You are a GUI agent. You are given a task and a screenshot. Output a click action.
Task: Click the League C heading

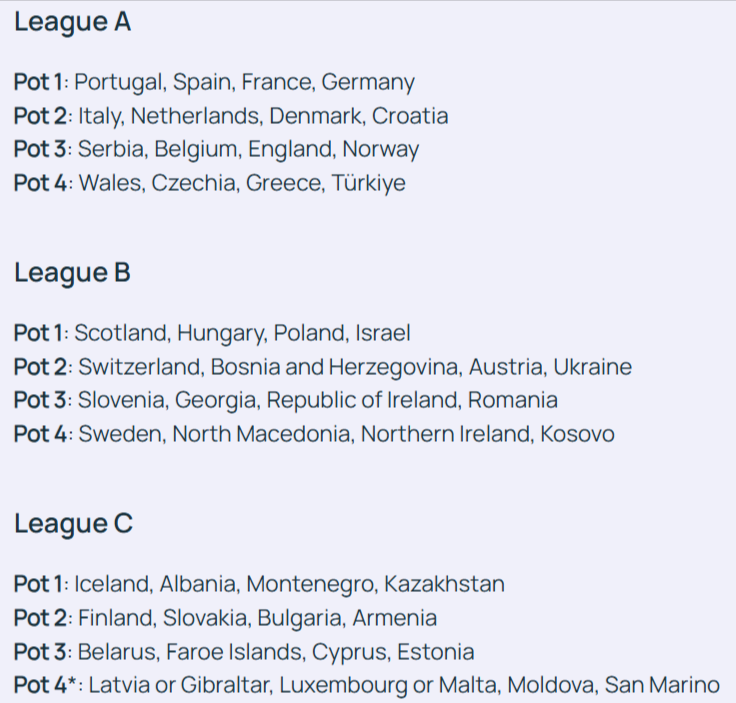click(73, 523)
